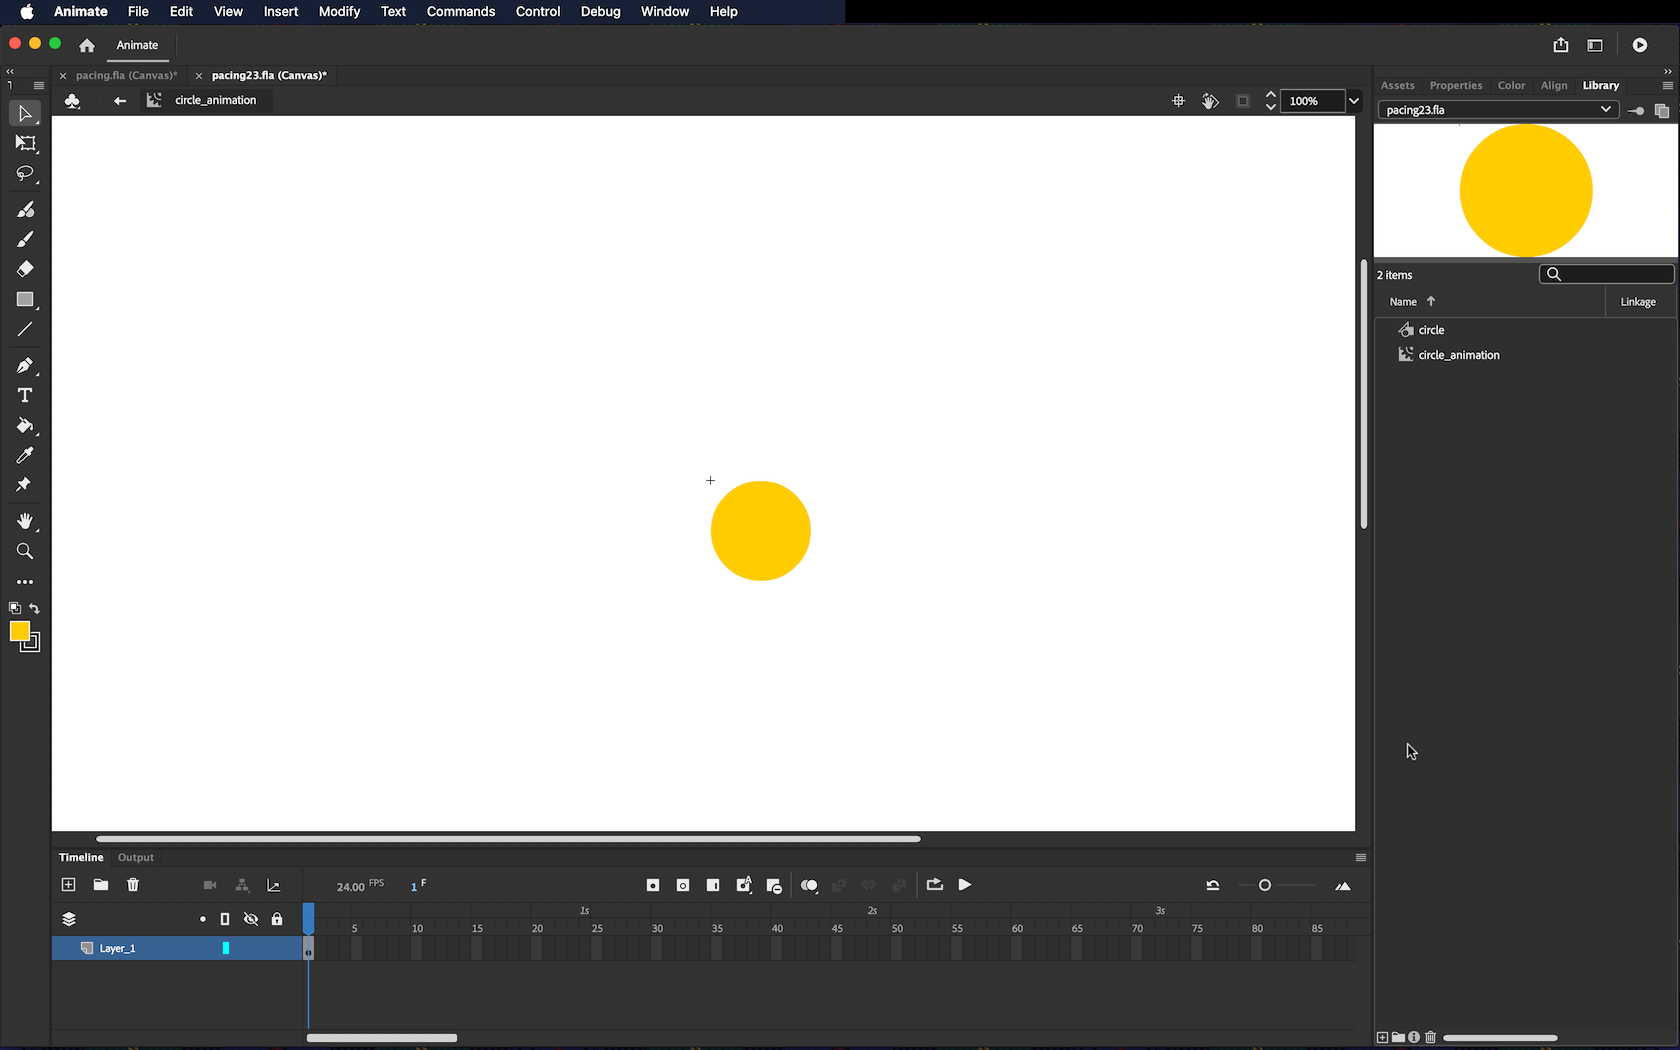
Task: Switch to the Properties tab
Action: click(x=1455, y=86)
